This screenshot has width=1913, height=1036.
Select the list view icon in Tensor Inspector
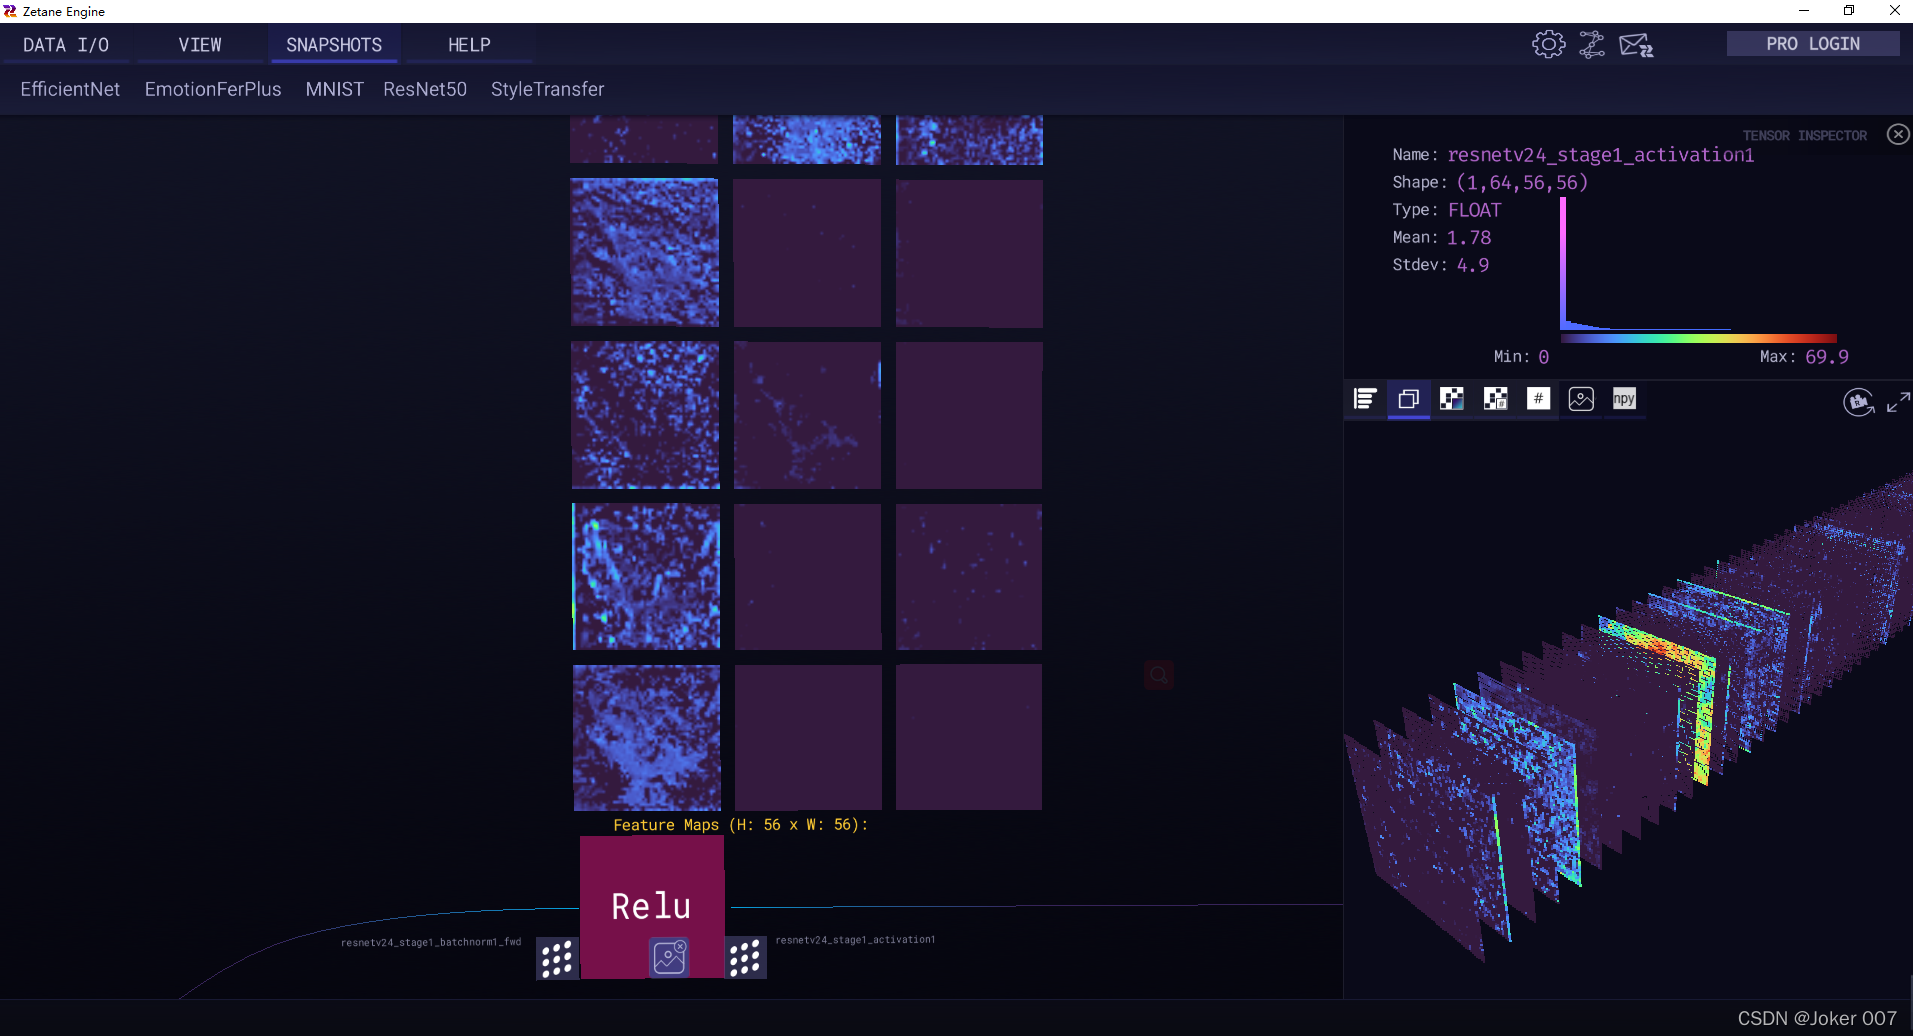point(1365,398)
